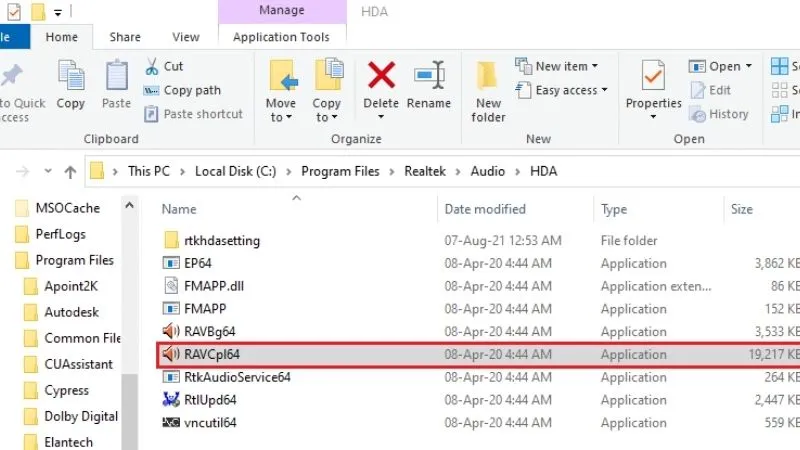The image size is (800, 450).
Task: Click the Copy icon in Clipboard group
Action: 71,76
